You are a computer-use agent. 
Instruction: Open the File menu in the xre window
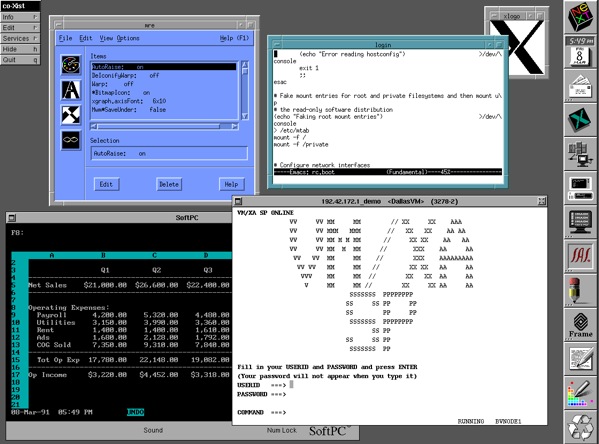pos(65,38)
